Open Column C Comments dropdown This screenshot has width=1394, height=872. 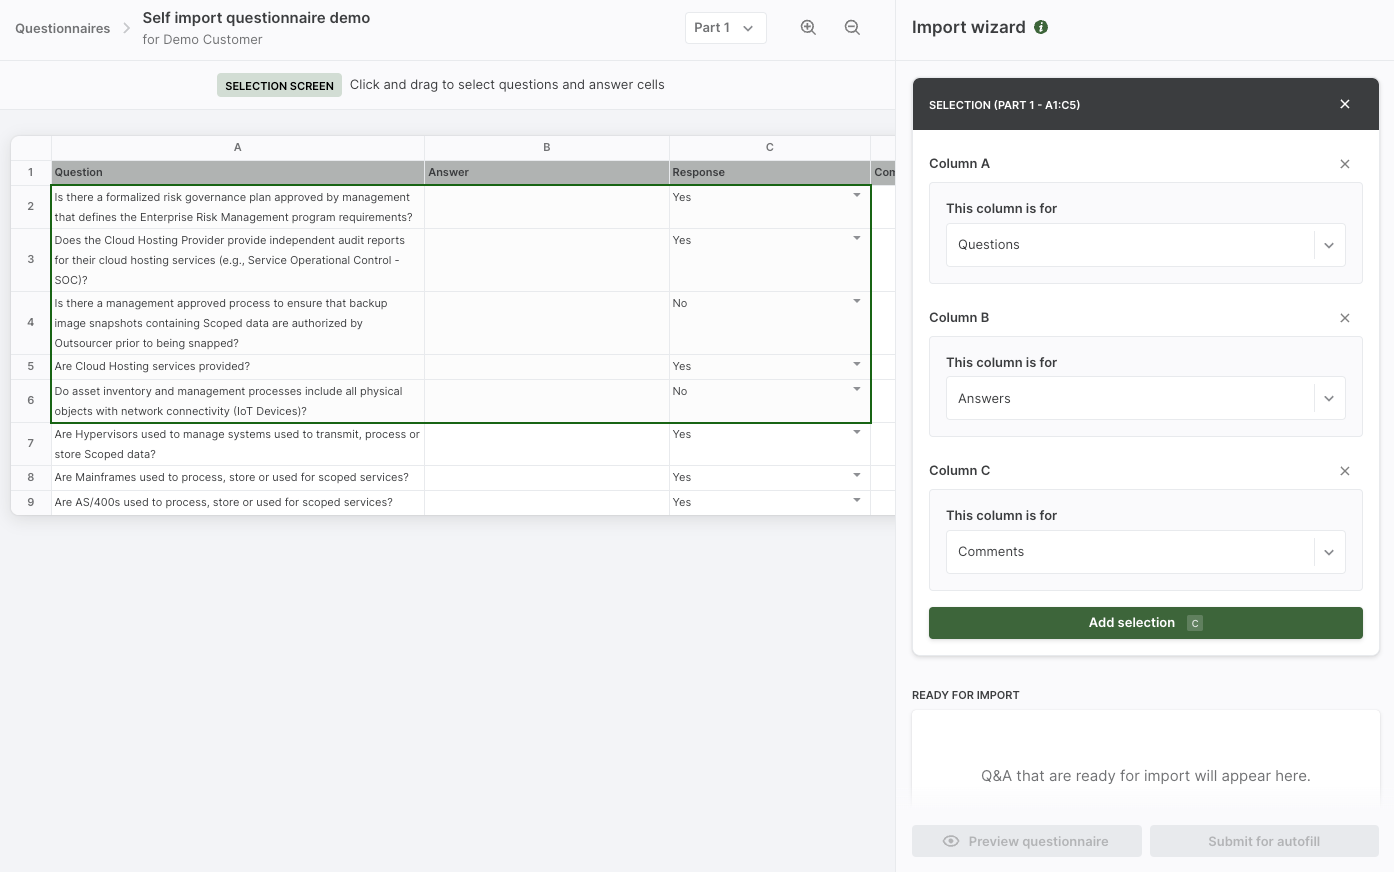coord(1146,552)
